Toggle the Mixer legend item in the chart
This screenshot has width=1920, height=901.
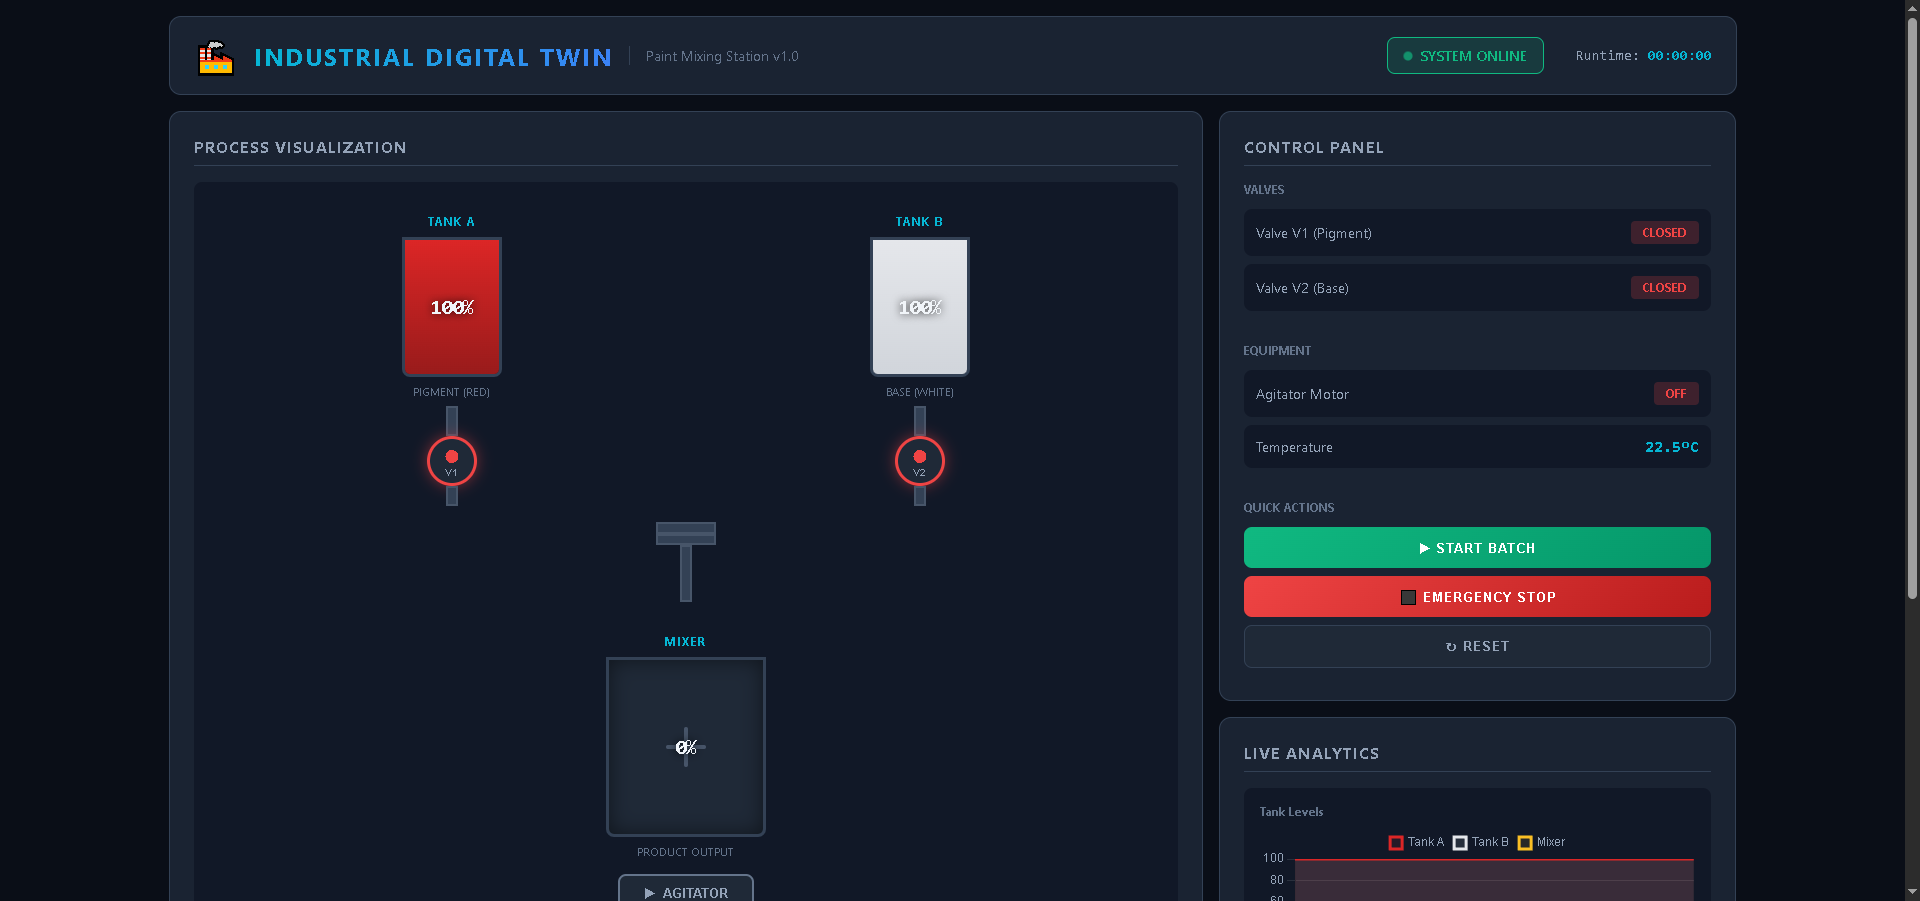coord(1541,842)
